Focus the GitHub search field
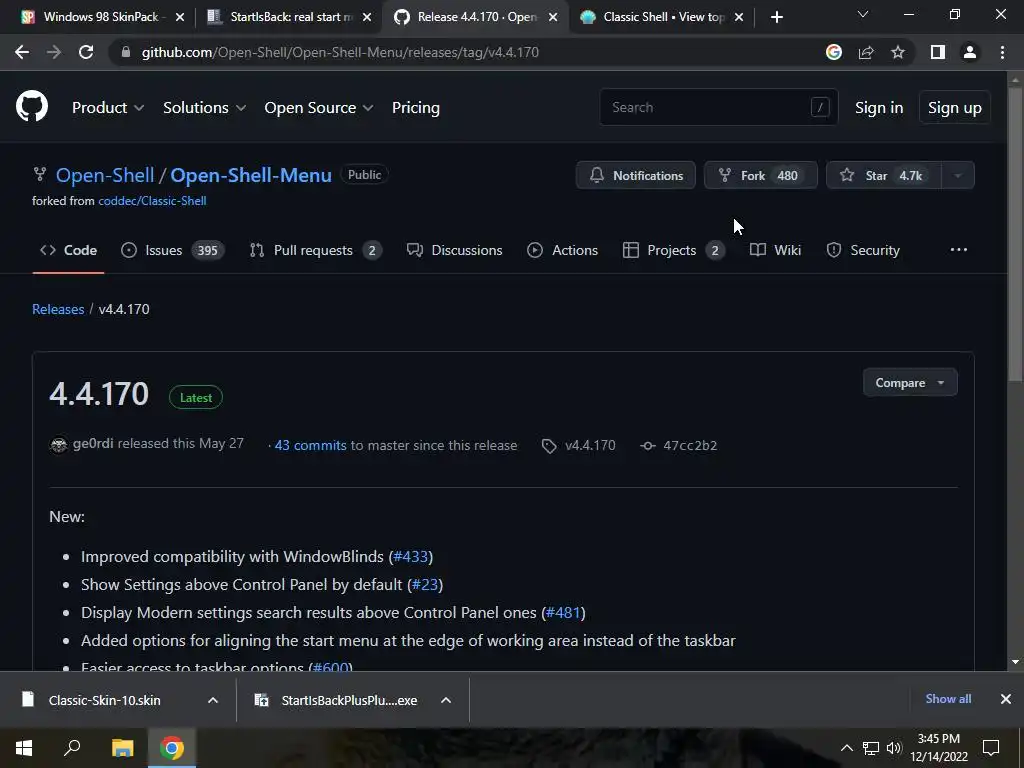Image resolution: width=1024 pixels, height=768 pixels. pyautogui.click(x=719, y=107)
